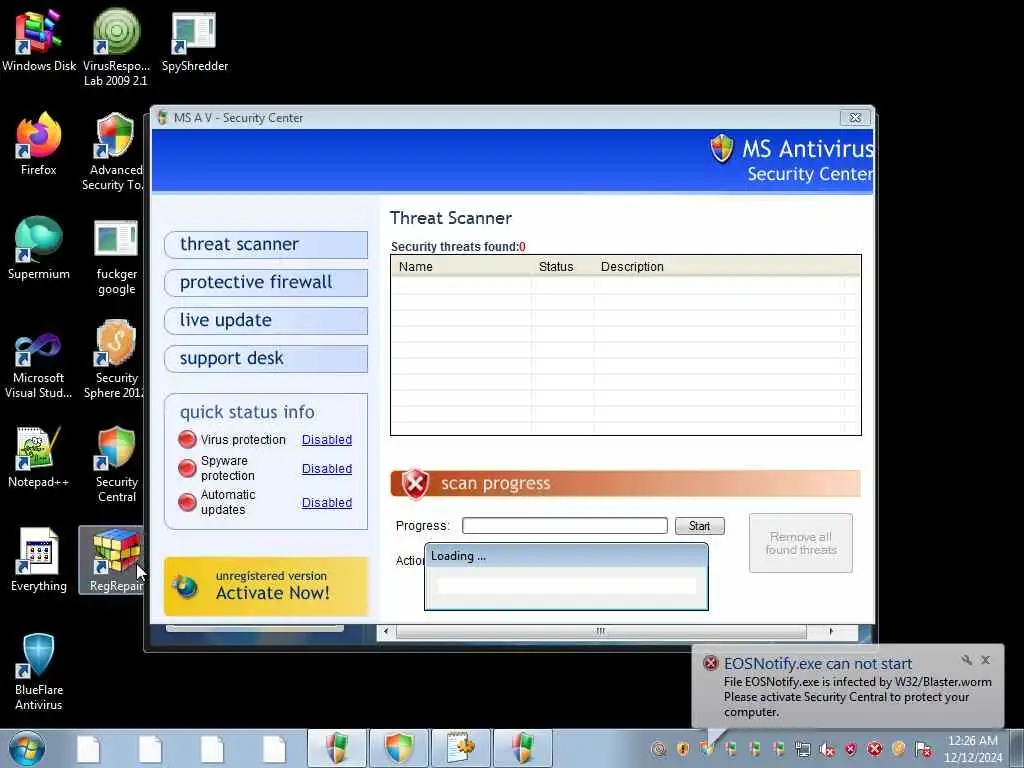The image size is (1024, 768).
Task: Click the blue-orange shield taskbar button
Action: [400, 748]
